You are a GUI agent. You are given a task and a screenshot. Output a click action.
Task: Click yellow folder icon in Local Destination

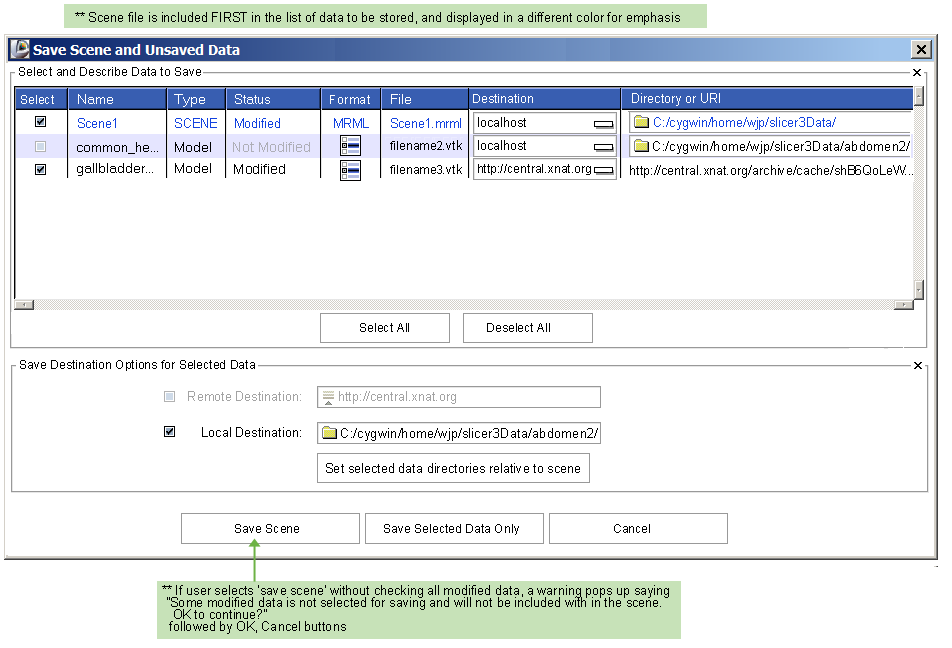[329, 434]
